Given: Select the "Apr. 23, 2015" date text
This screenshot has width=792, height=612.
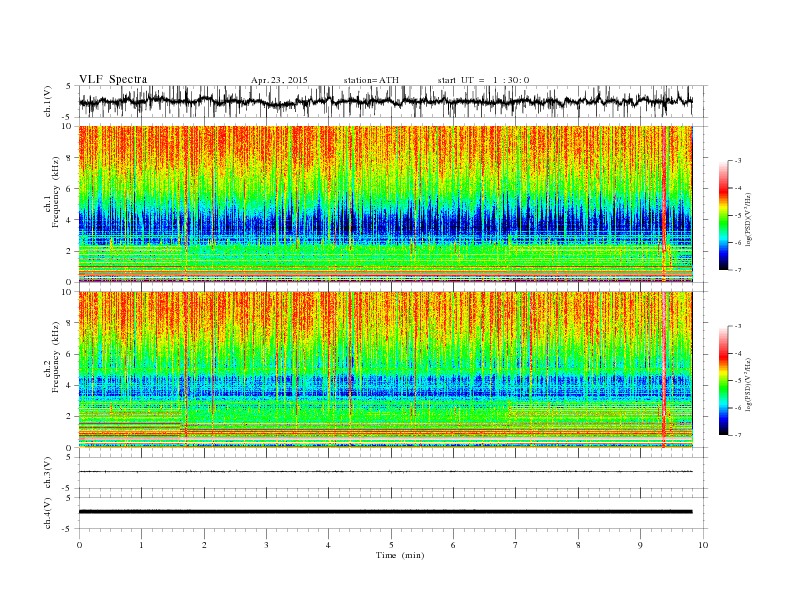Looking at the screenshot, I should (279, 80).
